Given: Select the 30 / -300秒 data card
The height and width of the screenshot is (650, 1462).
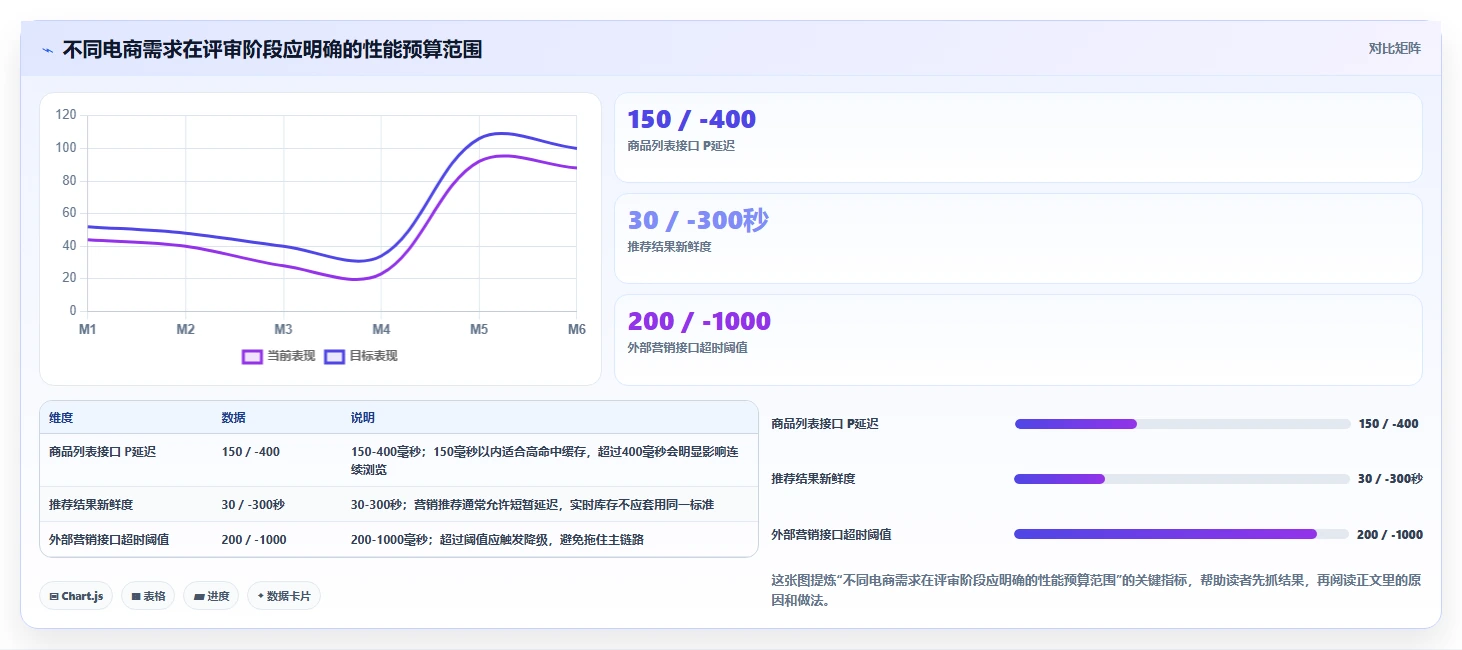Looking at the screenshot, I should click(x=1018, y=239).
